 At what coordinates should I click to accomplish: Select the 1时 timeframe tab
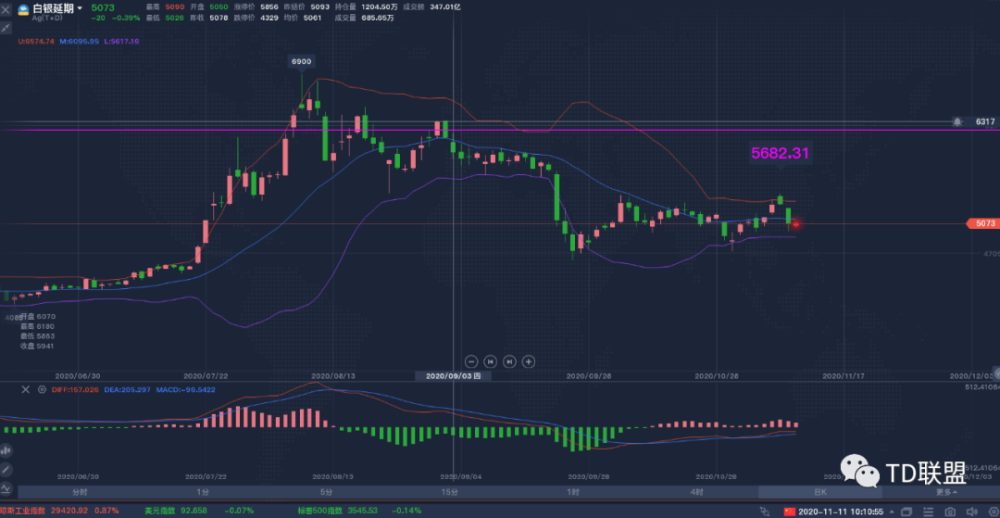click(x=573, y=492)
